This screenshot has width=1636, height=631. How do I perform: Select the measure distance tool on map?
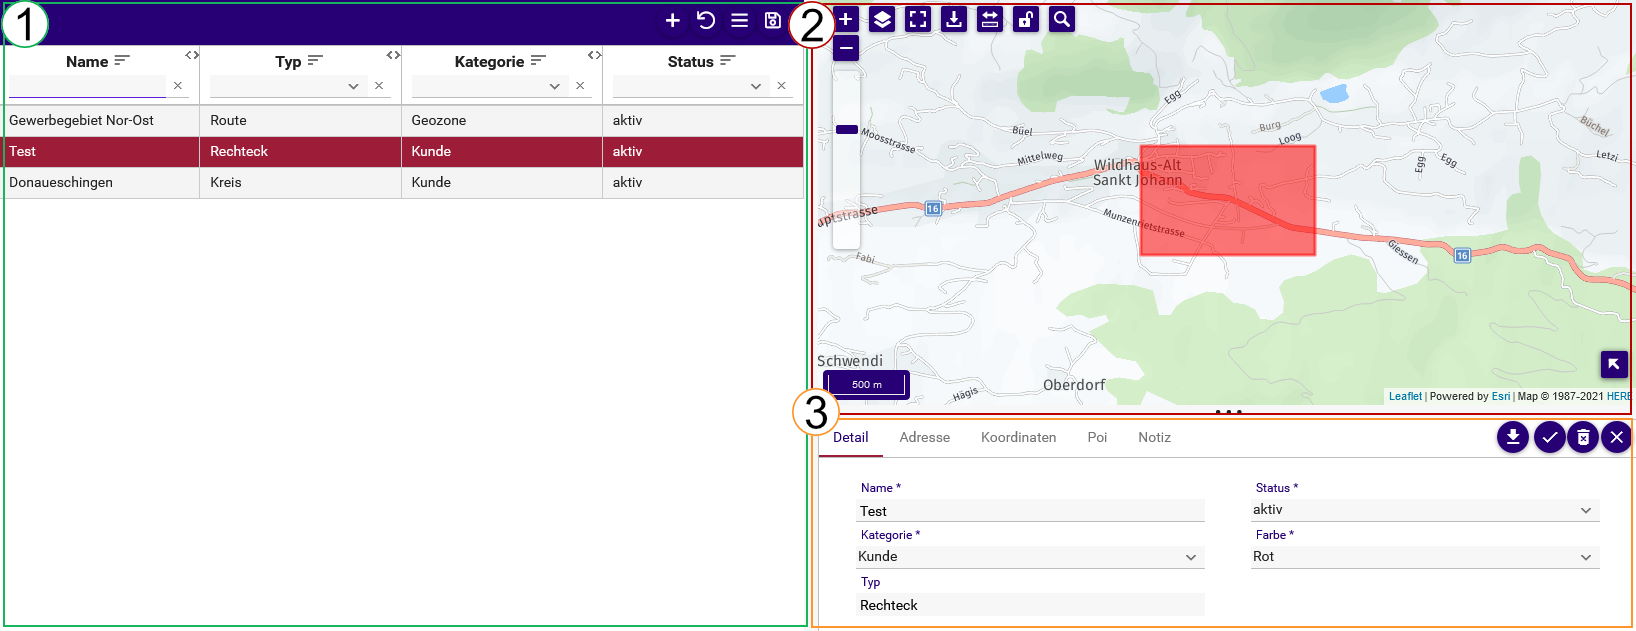point(990,19)
